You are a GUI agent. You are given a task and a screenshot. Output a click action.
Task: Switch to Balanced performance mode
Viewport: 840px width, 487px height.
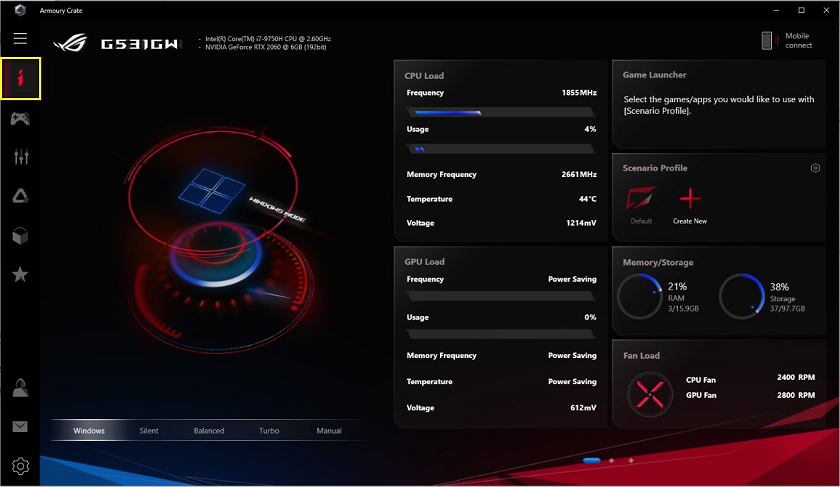[209, 431]
